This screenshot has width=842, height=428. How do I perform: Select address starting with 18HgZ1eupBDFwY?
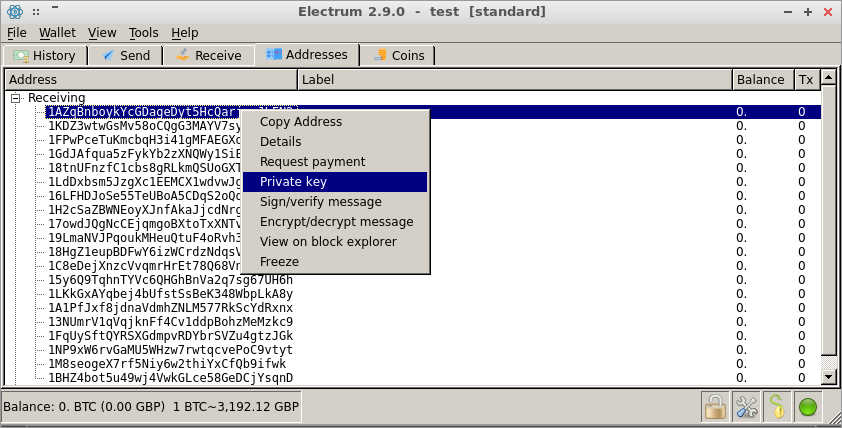coord(144,251)
